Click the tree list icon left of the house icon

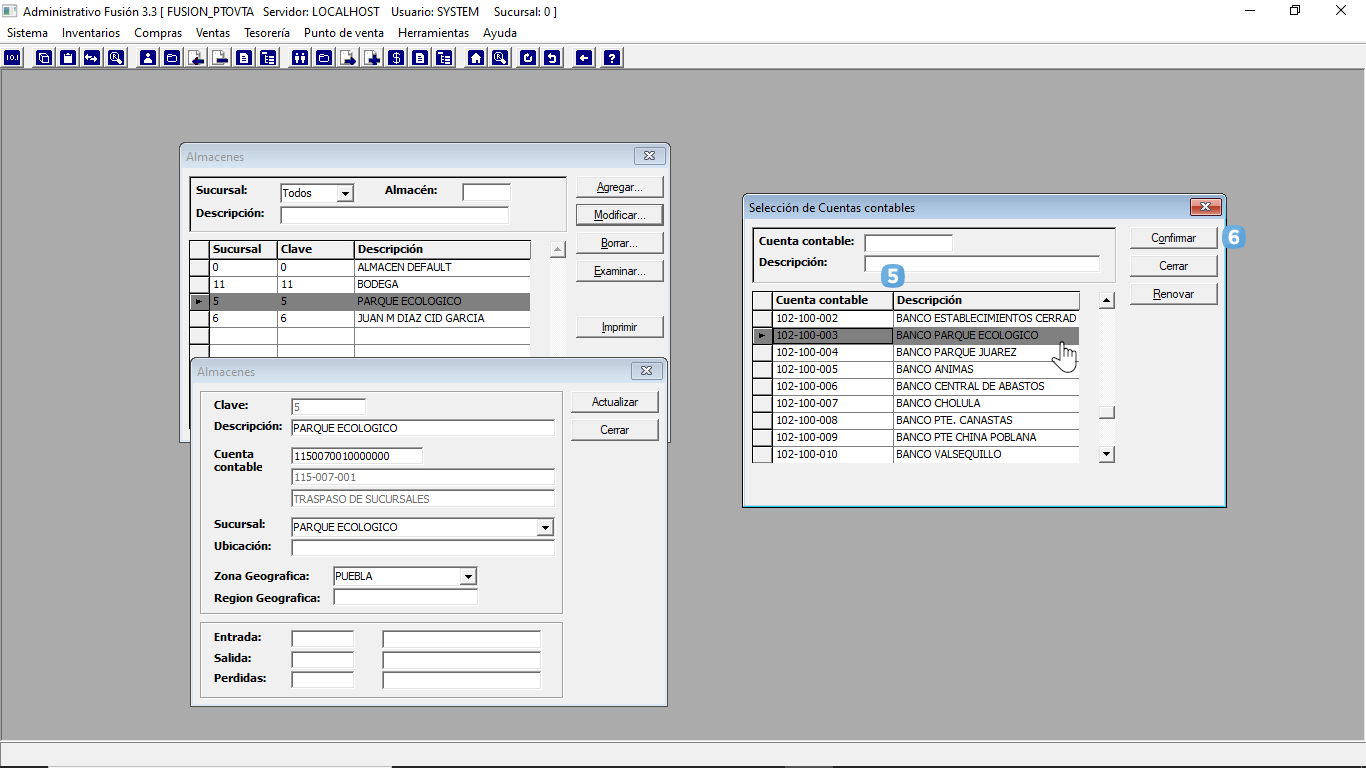(444, 58)
